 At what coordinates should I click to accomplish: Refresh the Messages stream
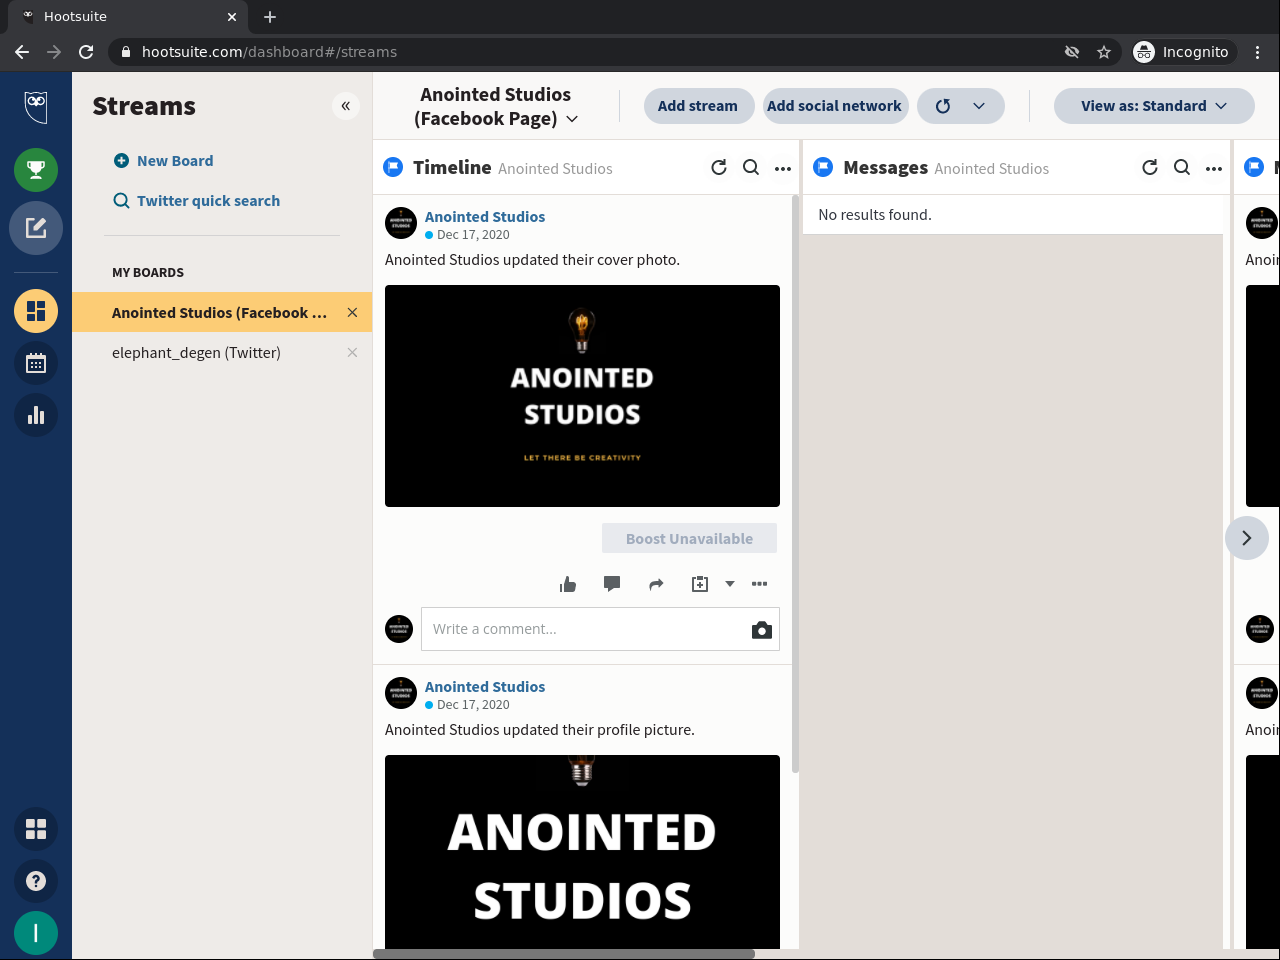[x=1150, y=168]
